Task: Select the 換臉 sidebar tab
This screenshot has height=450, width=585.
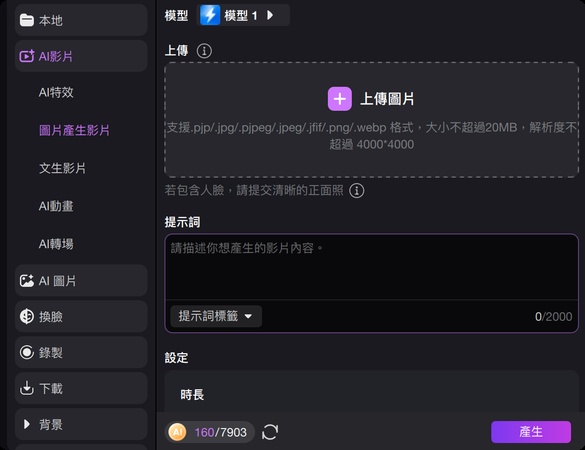Action: tap(81, 316)
